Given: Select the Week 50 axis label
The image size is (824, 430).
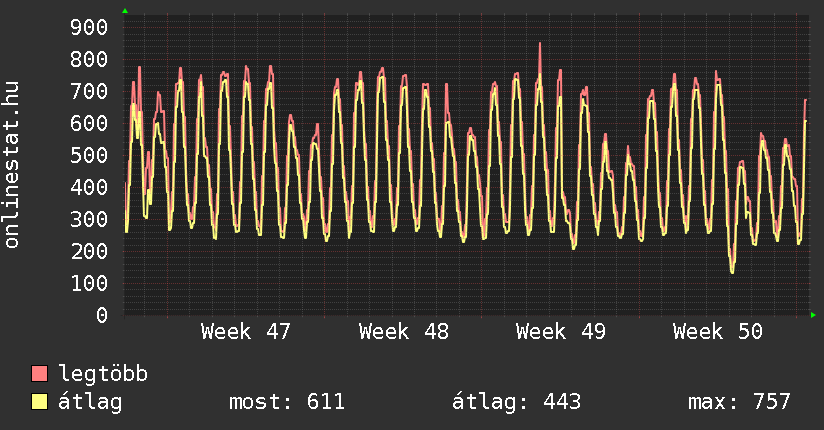Looking at the screenshot, I should [717, 332].
